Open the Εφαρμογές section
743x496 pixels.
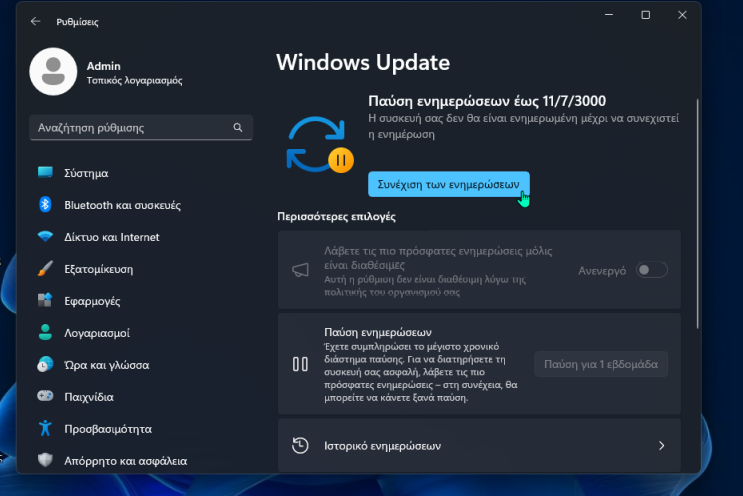coord(92,301)
